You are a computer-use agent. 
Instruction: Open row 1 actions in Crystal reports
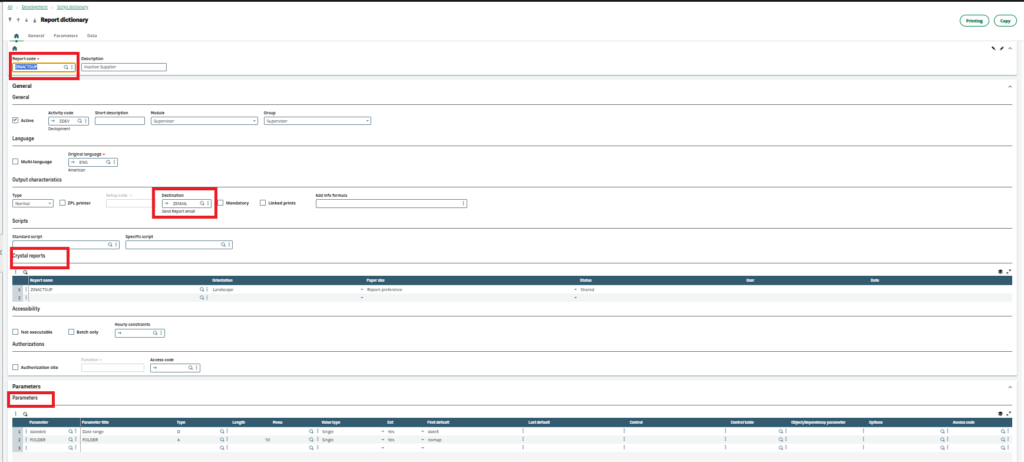[x=25, y=289]
